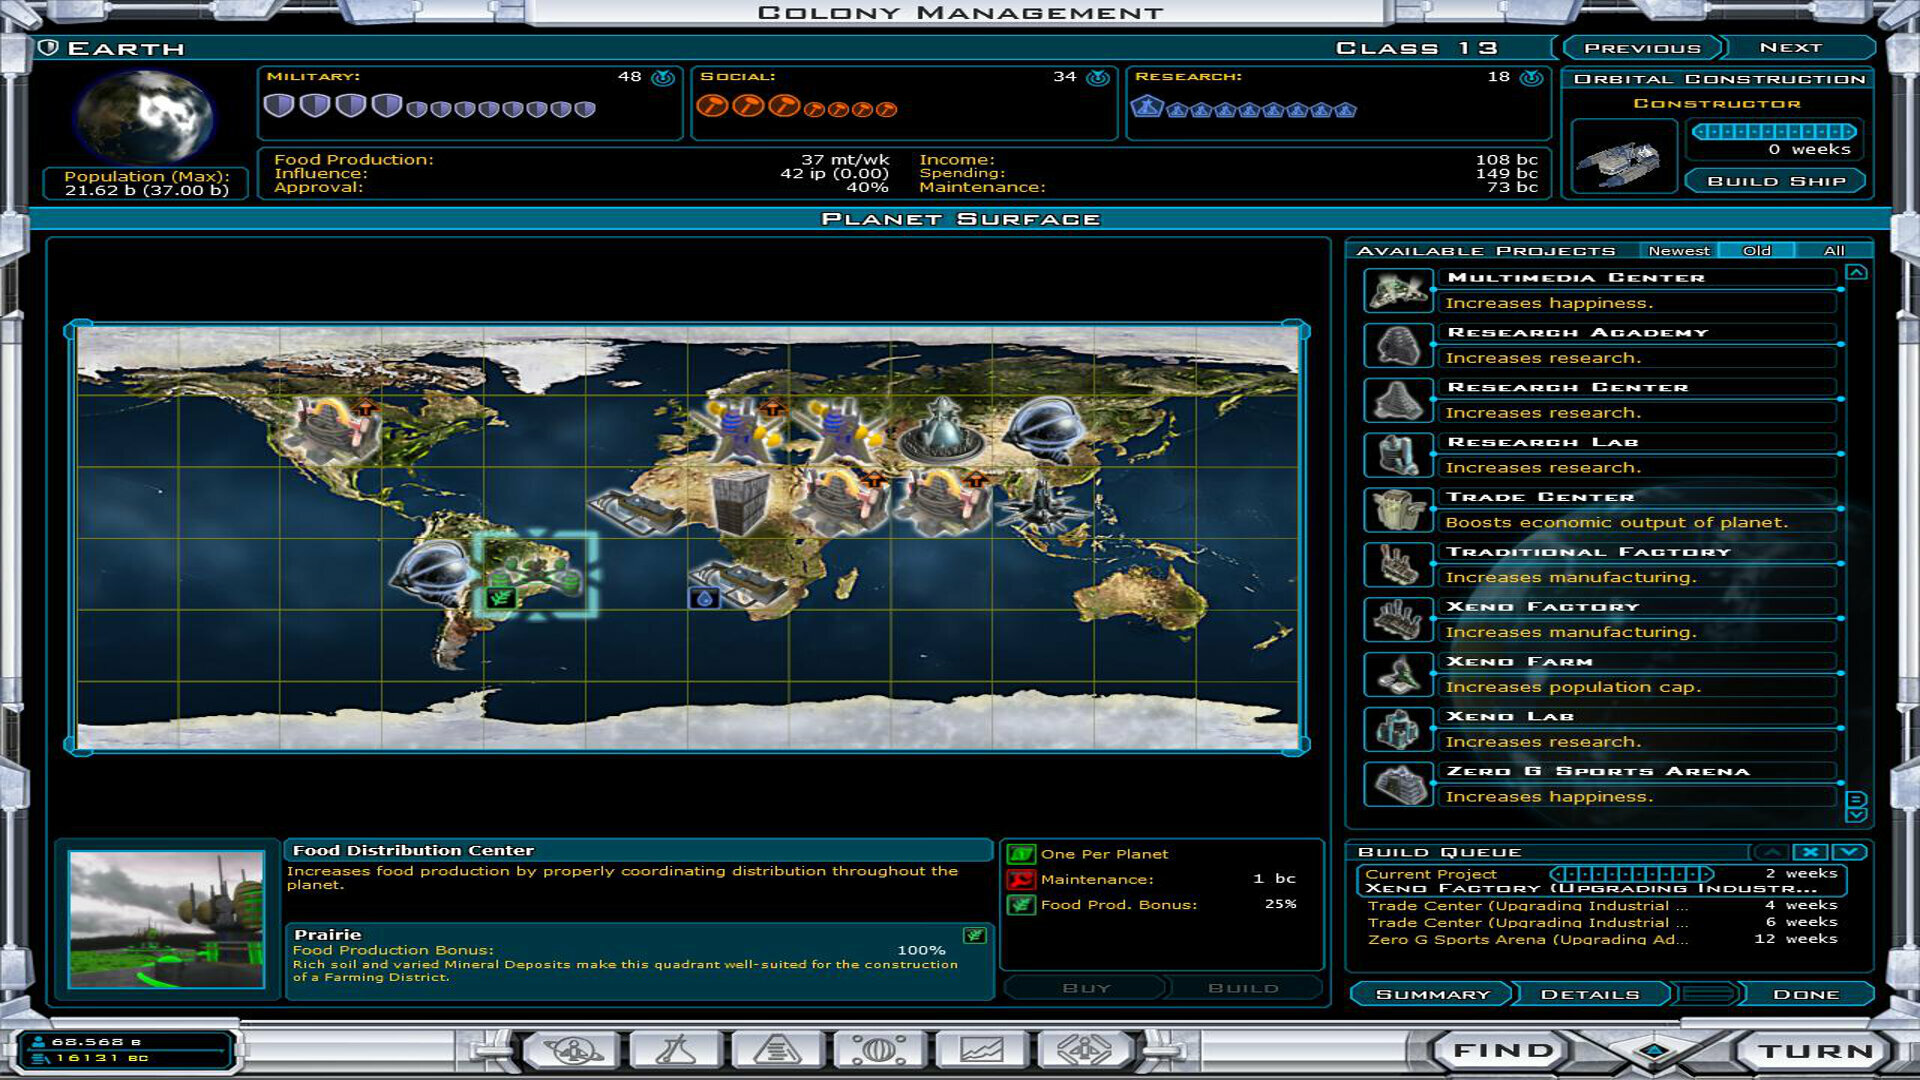Keep the Old projects filter enabled
Screen dimensions: 1920x1080
pos(1758,251)
